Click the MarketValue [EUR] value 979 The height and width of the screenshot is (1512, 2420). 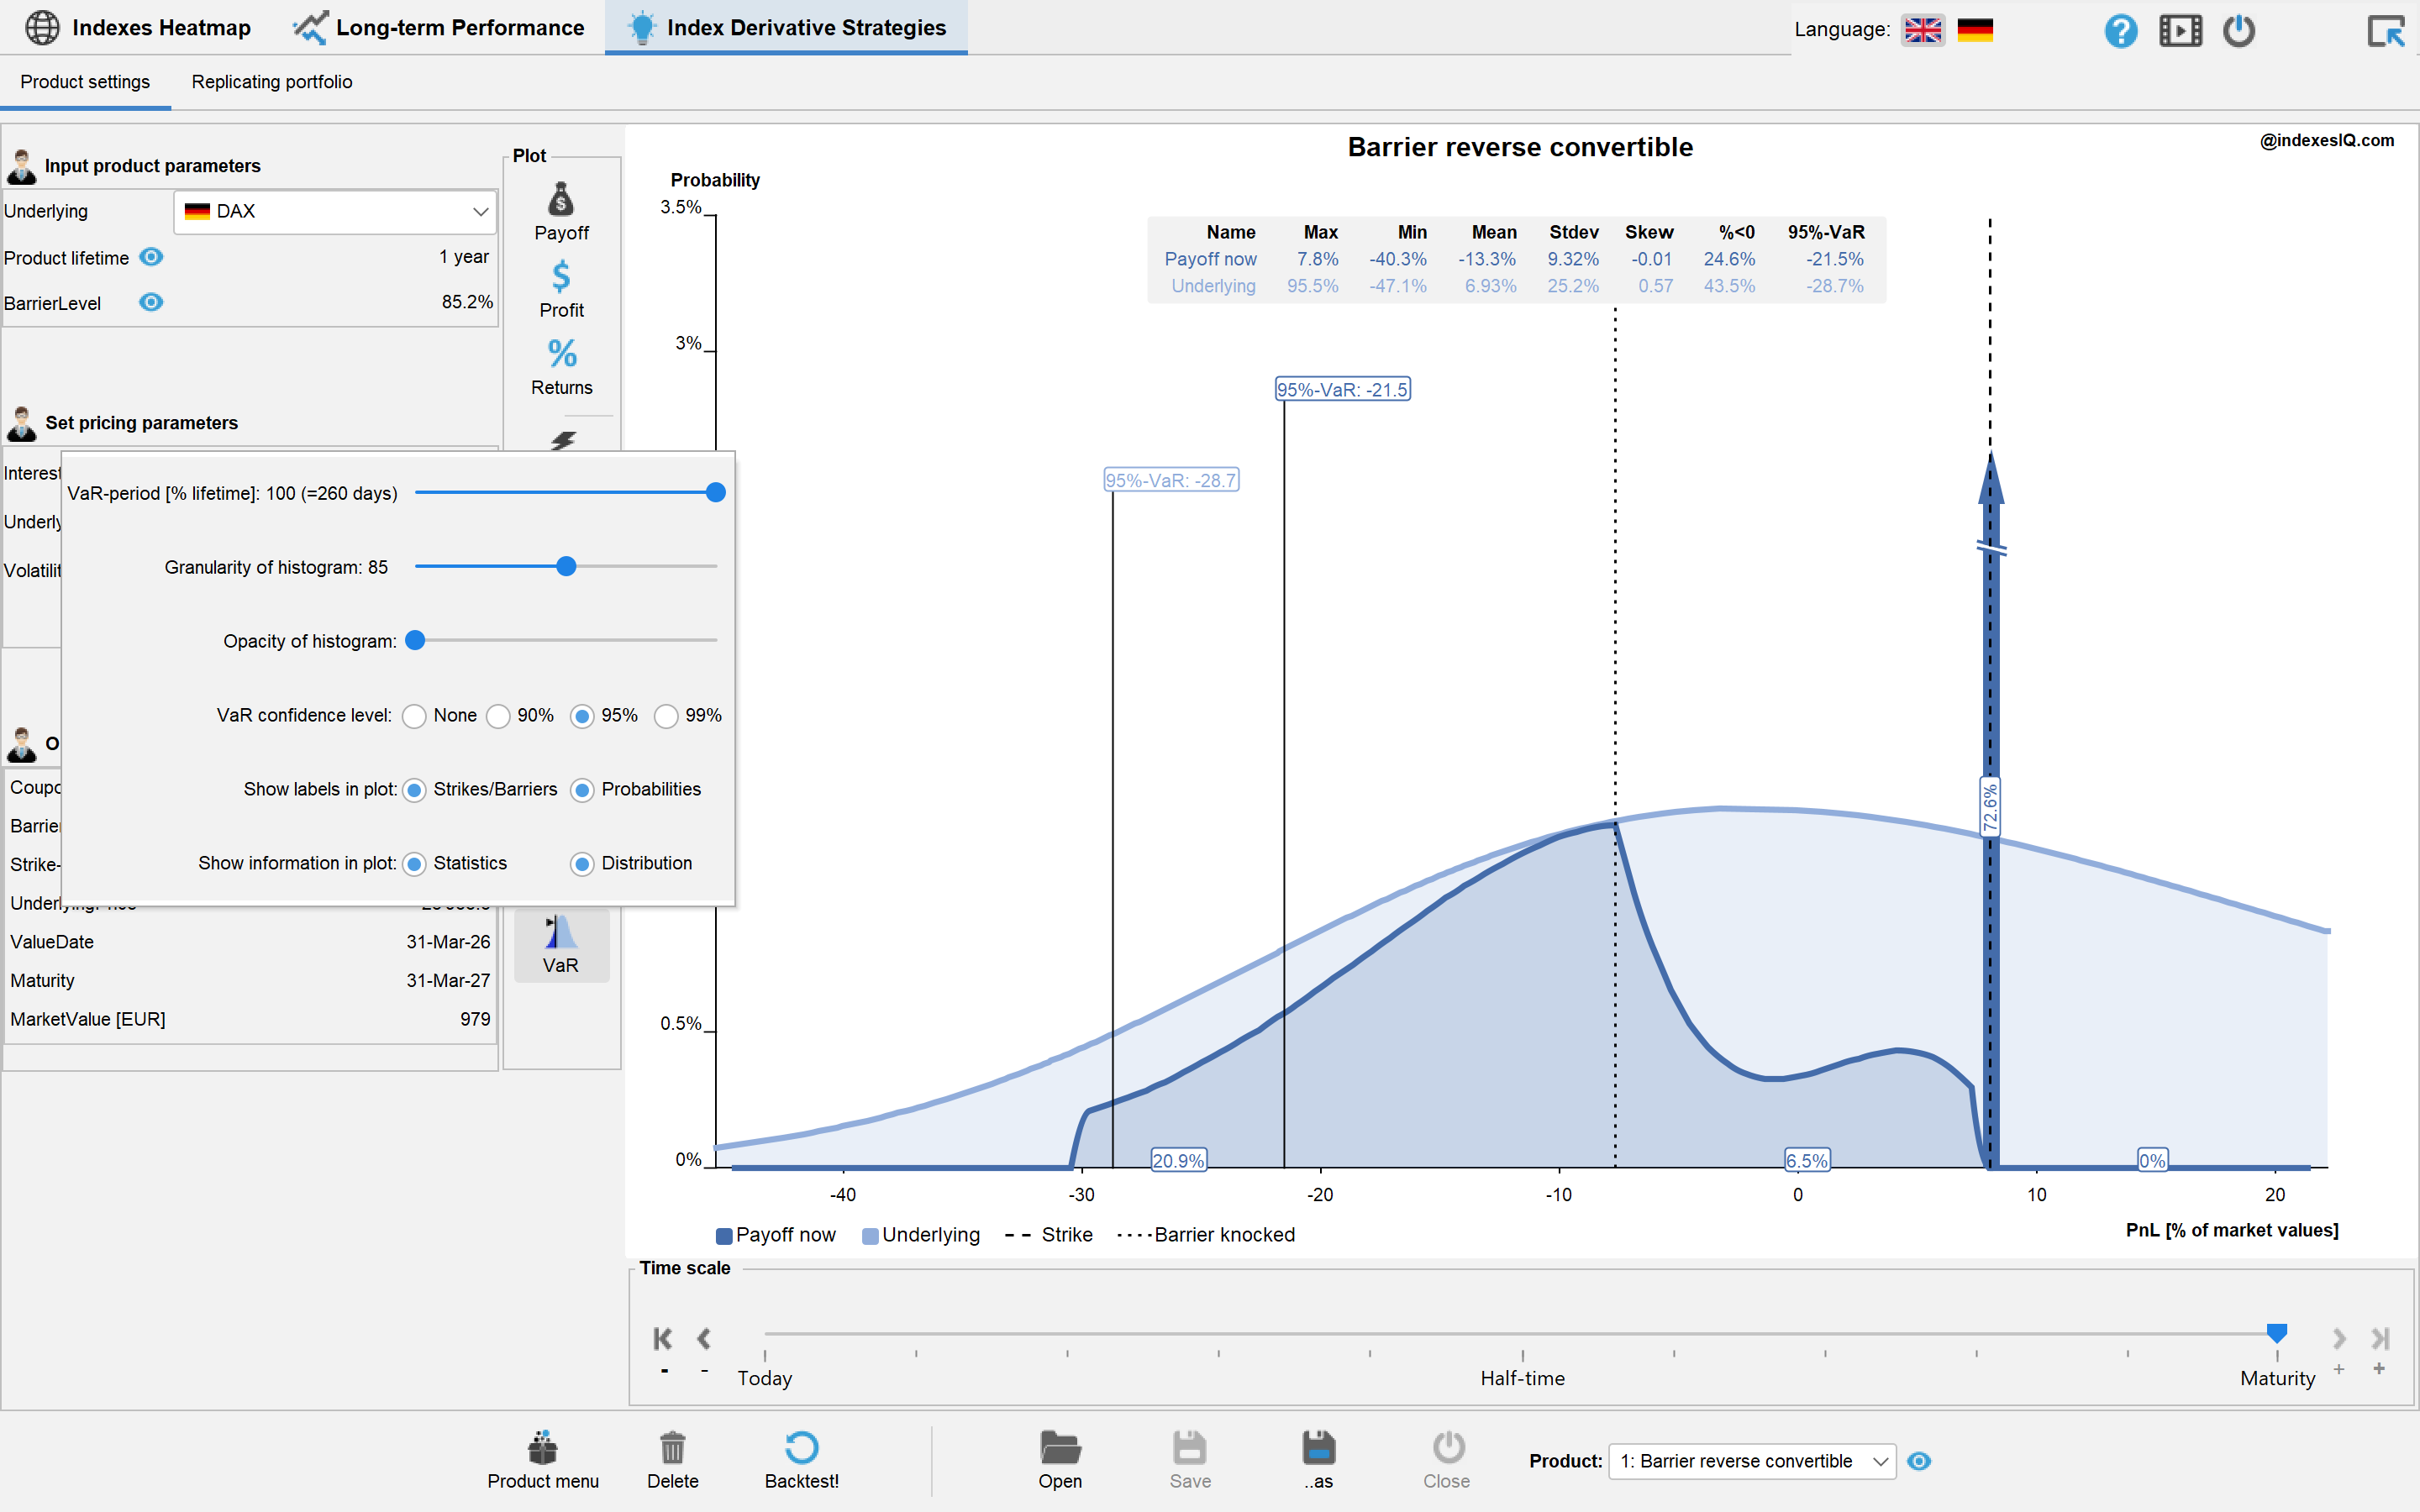click(x=475, y=1019)
